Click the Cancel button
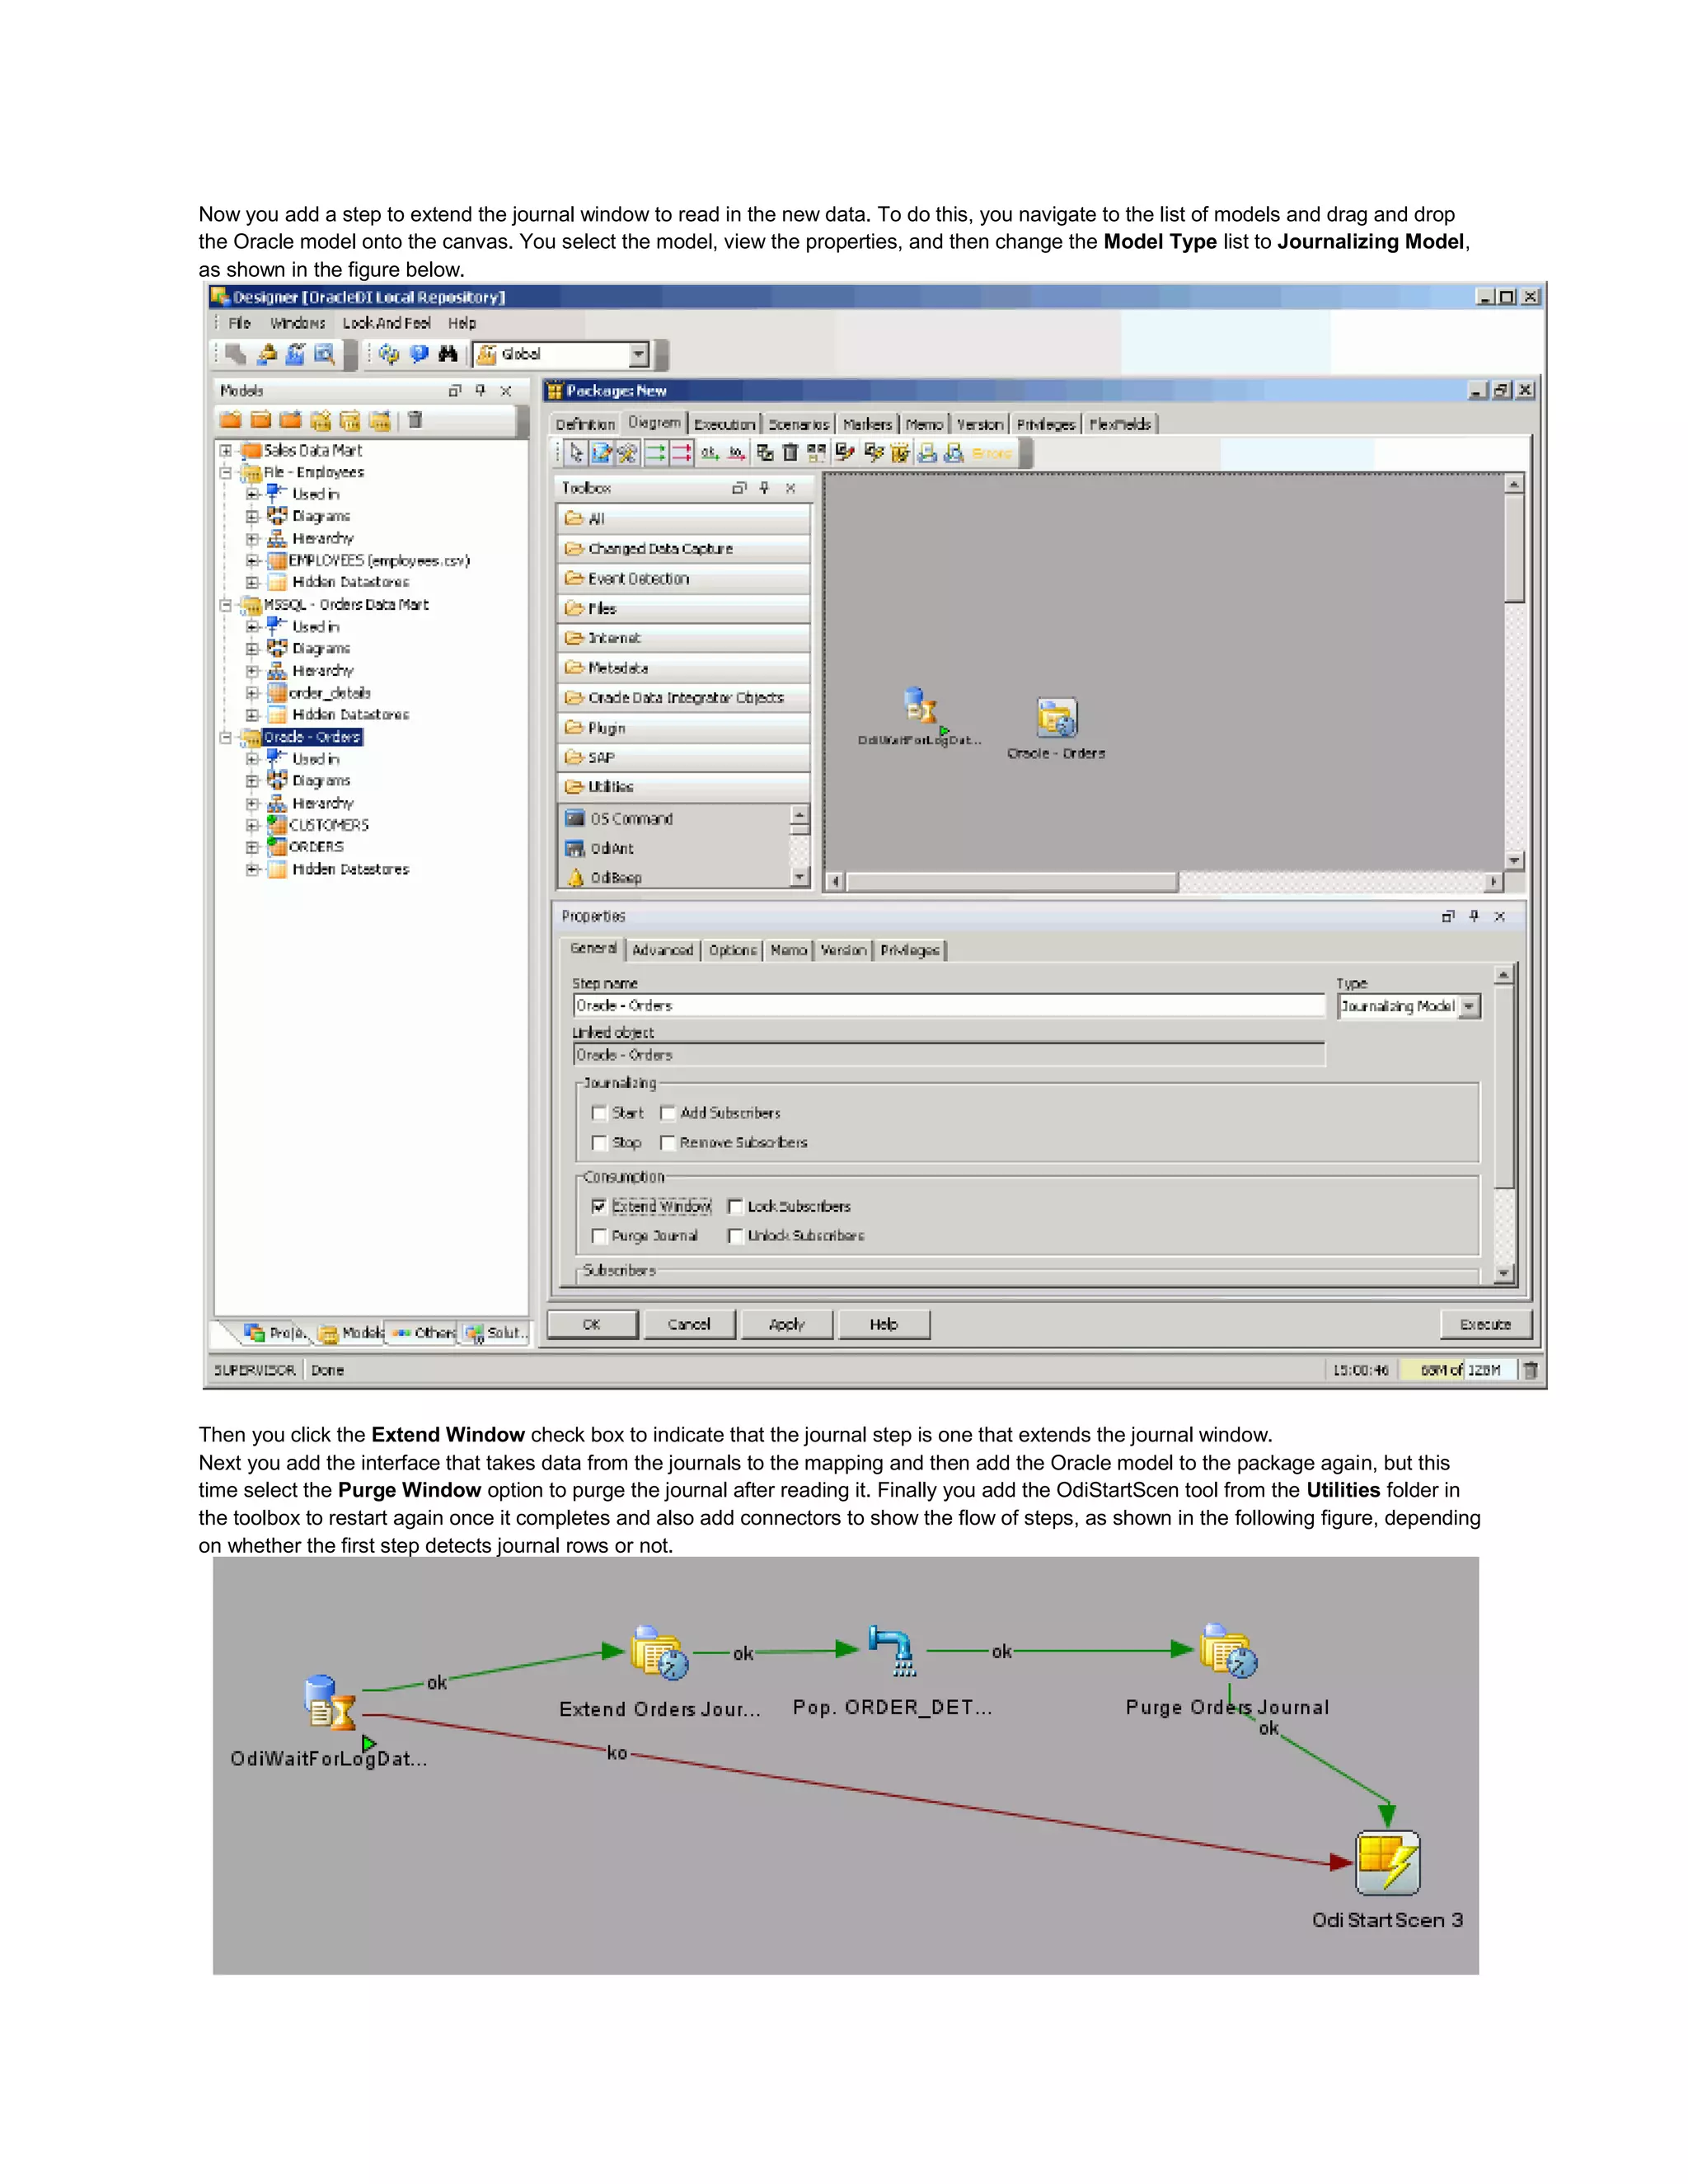Image resolution: width=1688 pixels, height=2184 pixels. [689, 1324]
